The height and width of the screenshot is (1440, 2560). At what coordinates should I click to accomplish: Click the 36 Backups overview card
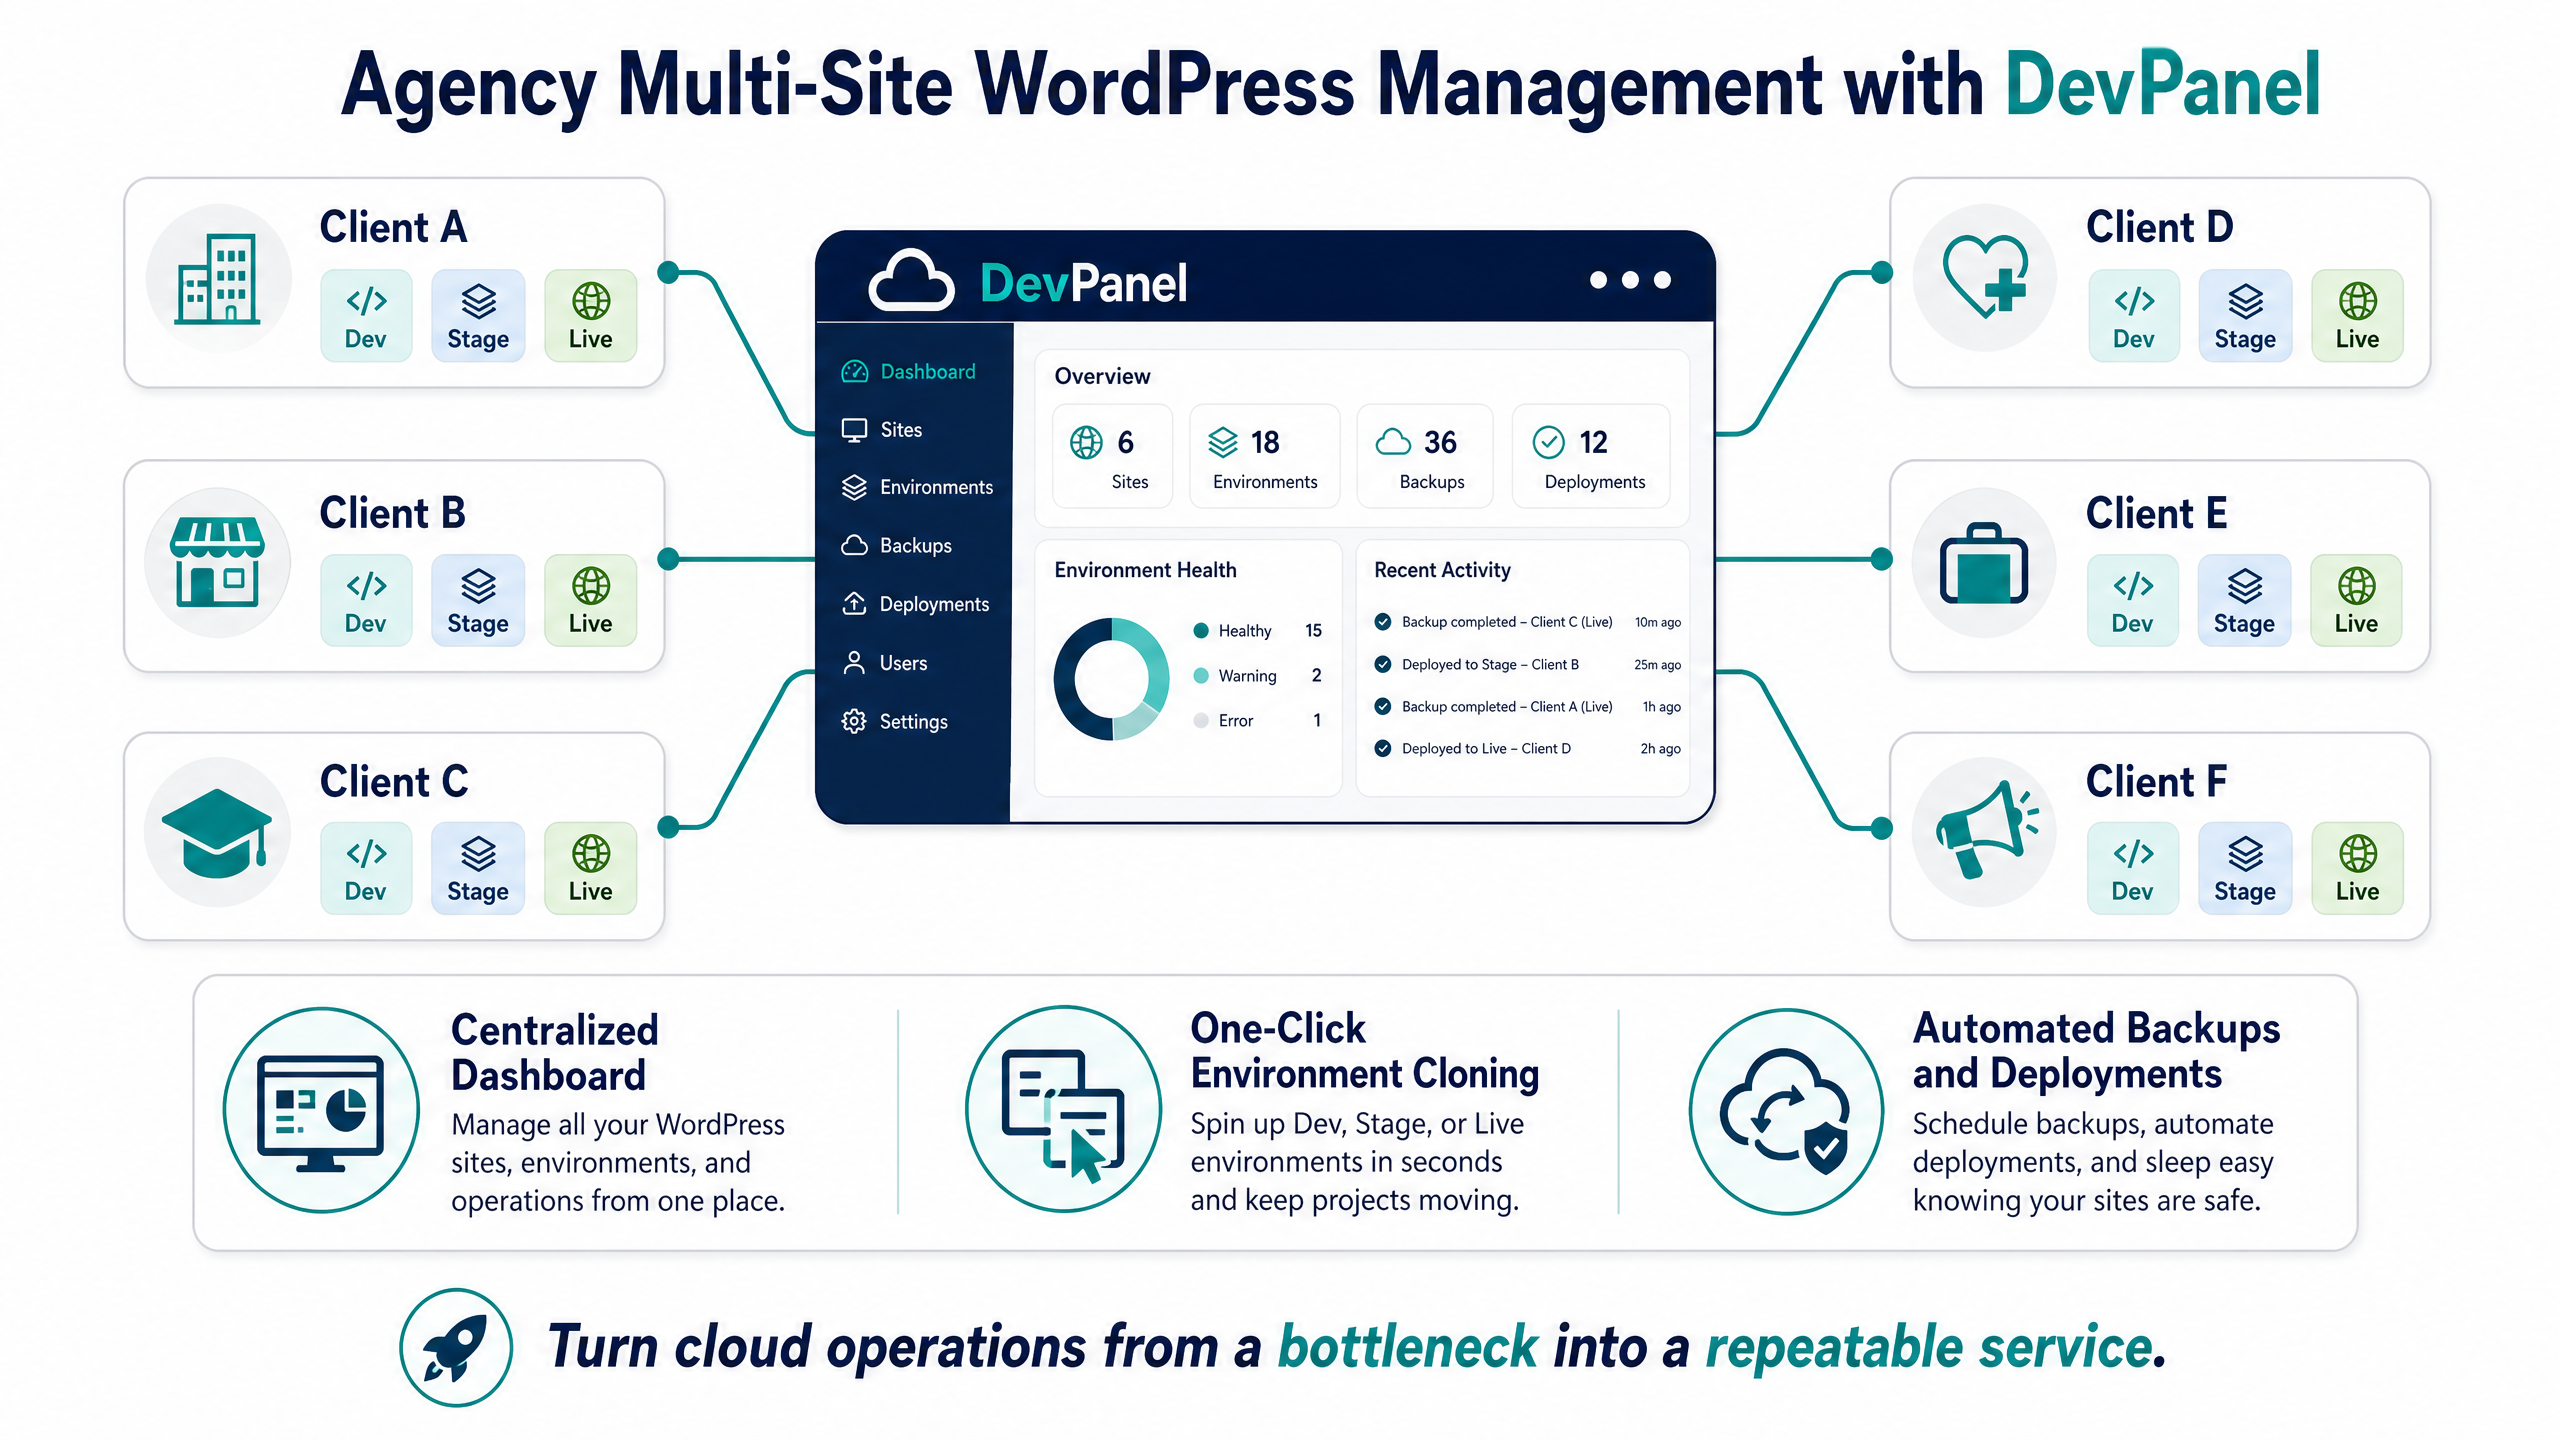(1424, 457)
